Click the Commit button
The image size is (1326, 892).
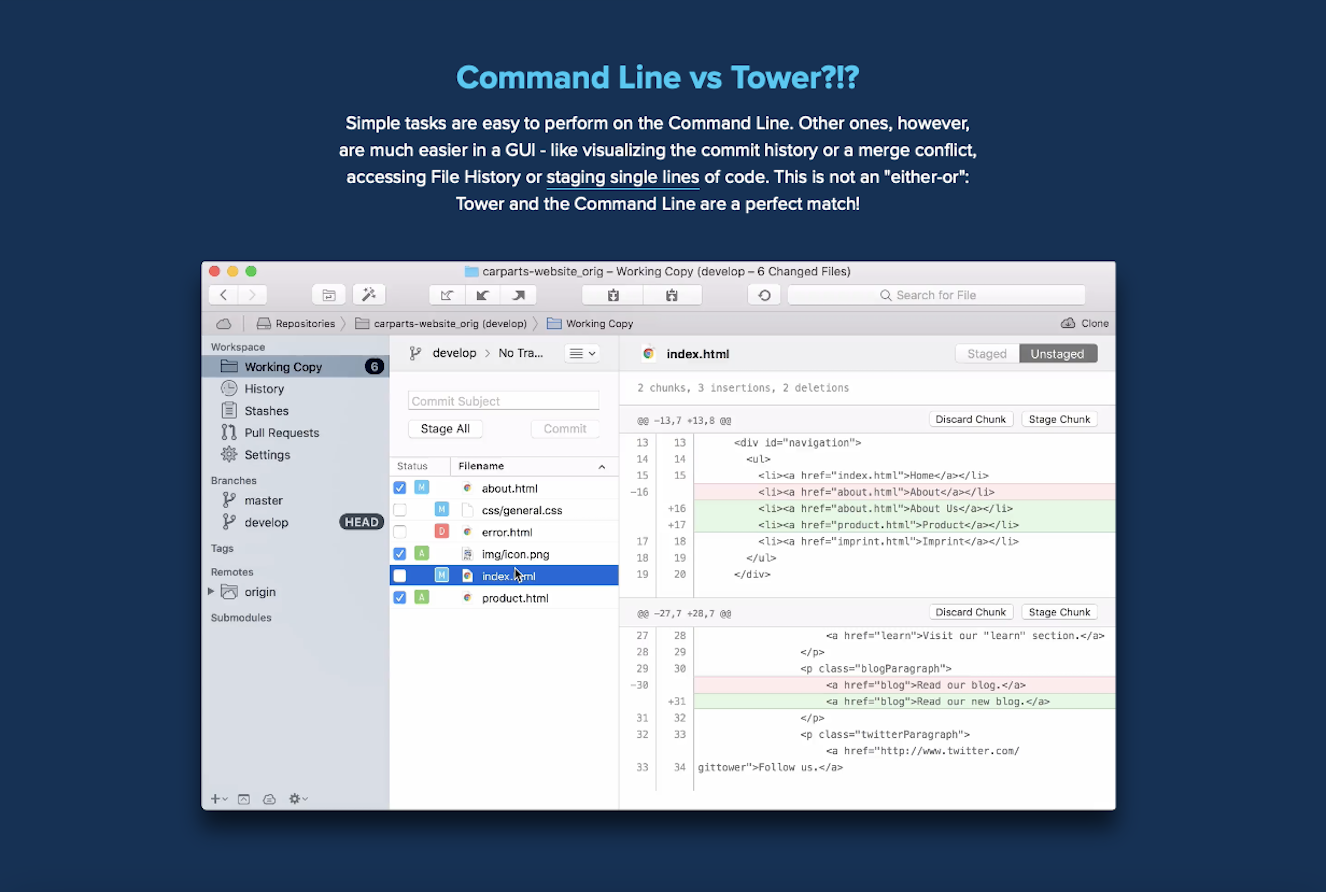(x=565, y=429)
